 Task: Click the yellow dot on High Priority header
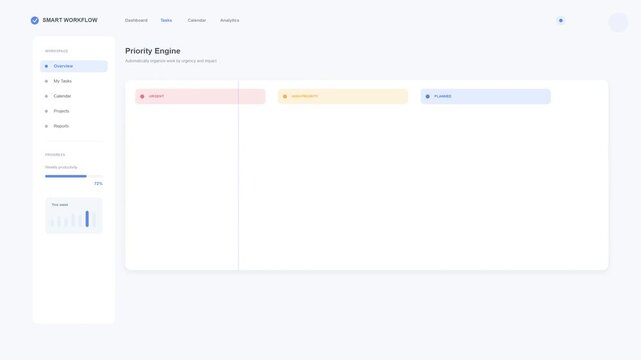(285, 96)
